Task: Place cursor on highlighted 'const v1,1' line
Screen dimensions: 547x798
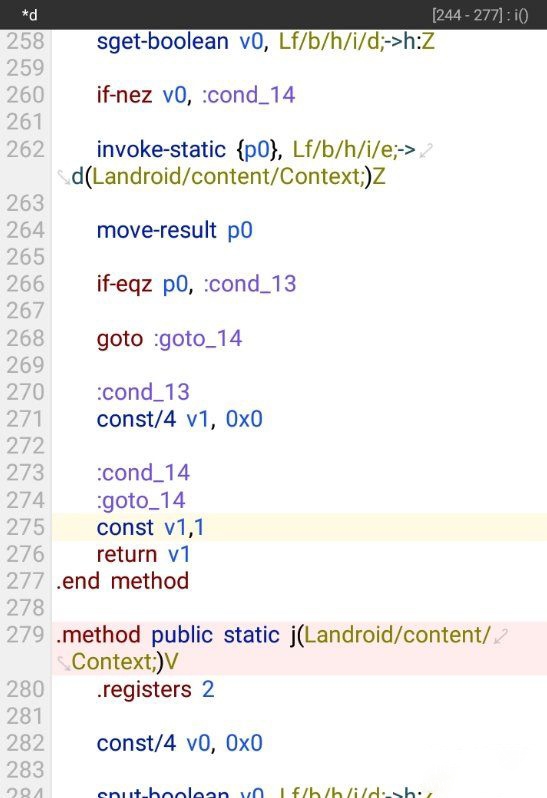Action: pos(299,527)
